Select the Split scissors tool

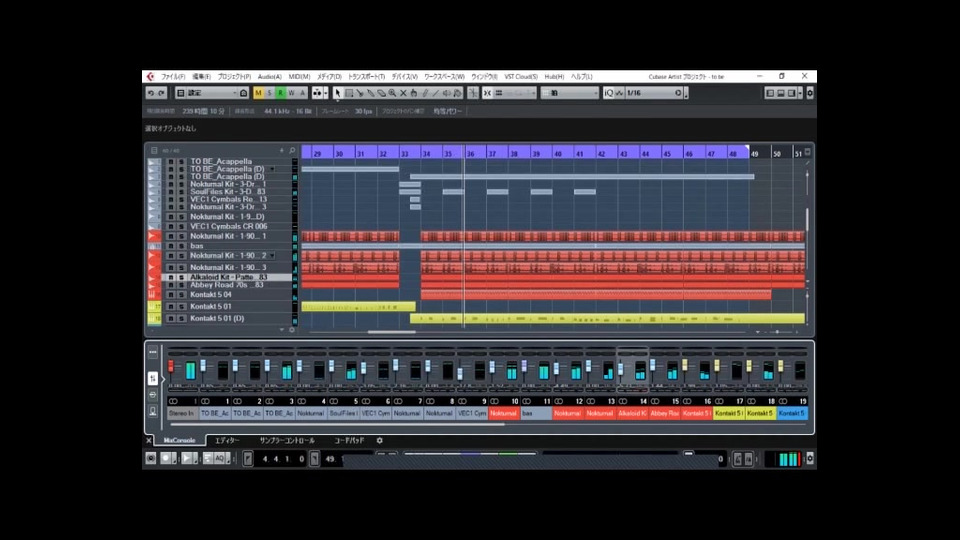click(x=360, y=93)
